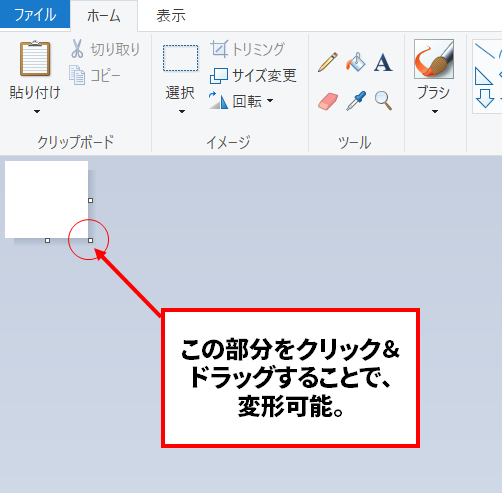Select the Fill with color bucket tool
This screenshot has height=493, width=502.
(x=355, y=62)
